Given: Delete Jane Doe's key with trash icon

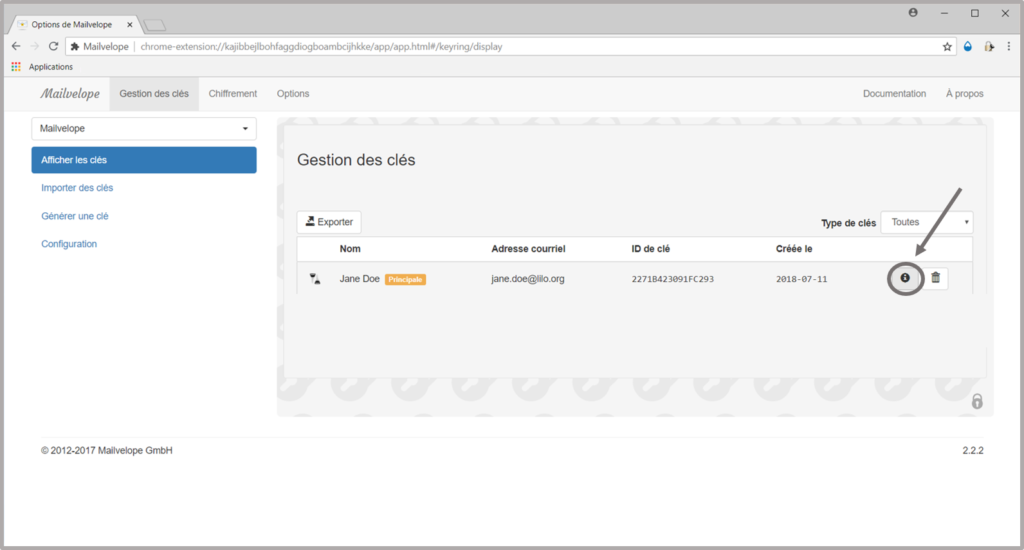Looking at the screenshot, I should coord(935,278).
